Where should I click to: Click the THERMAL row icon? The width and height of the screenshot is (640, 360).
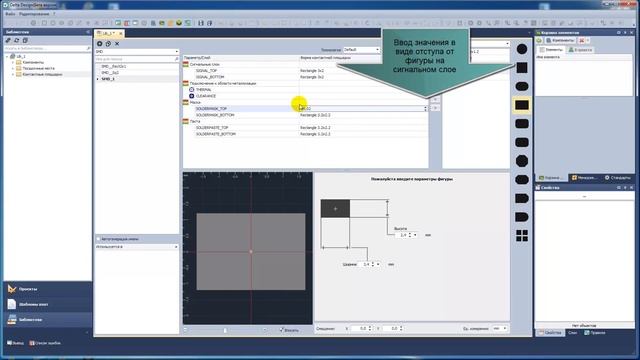191,89
